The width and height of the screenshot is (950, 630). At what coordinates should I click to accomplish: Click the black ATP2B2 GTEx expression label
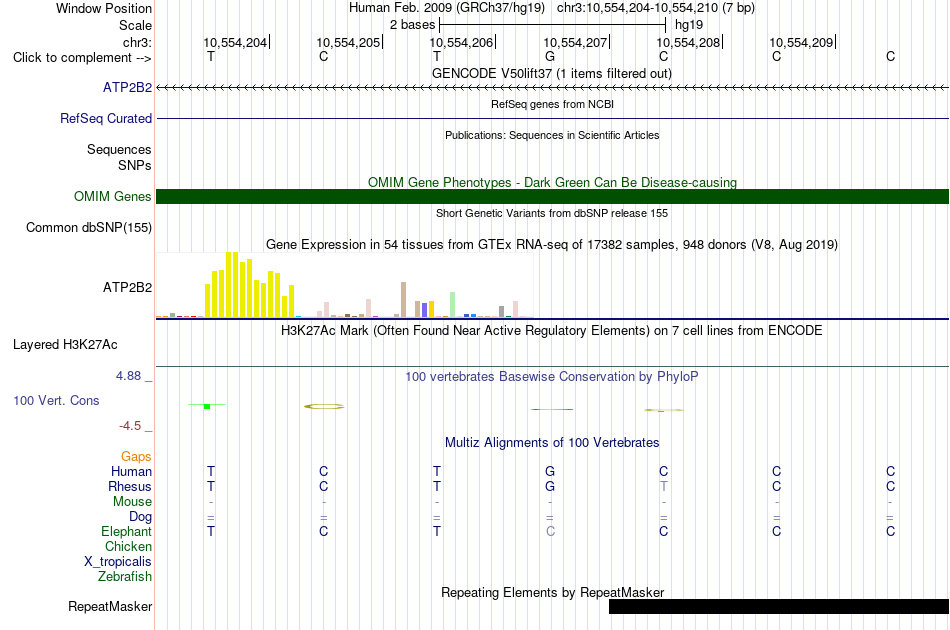127,287
